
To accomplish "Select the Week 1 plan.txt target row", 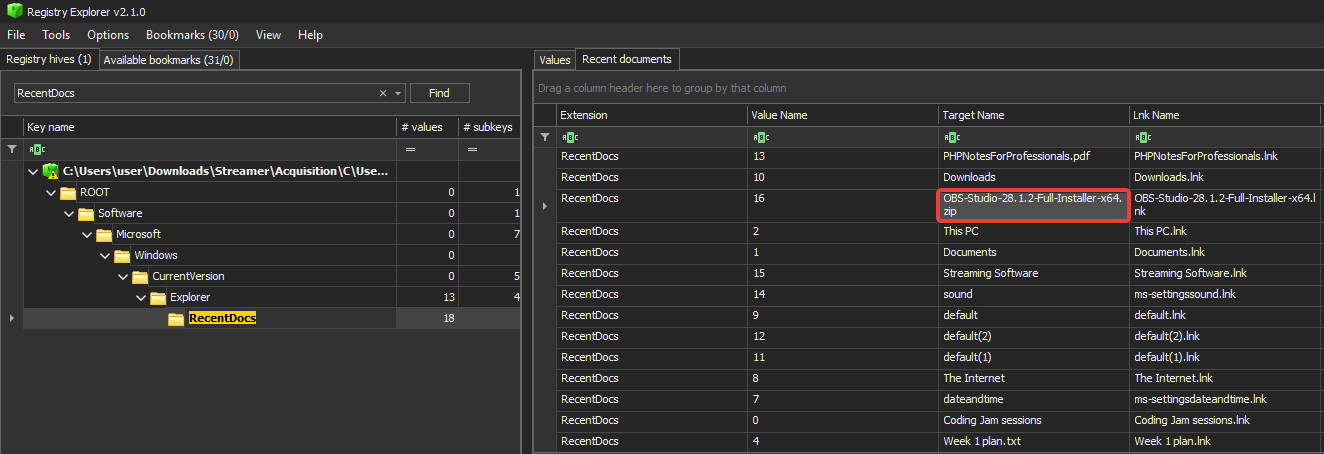I will point(981,441).
